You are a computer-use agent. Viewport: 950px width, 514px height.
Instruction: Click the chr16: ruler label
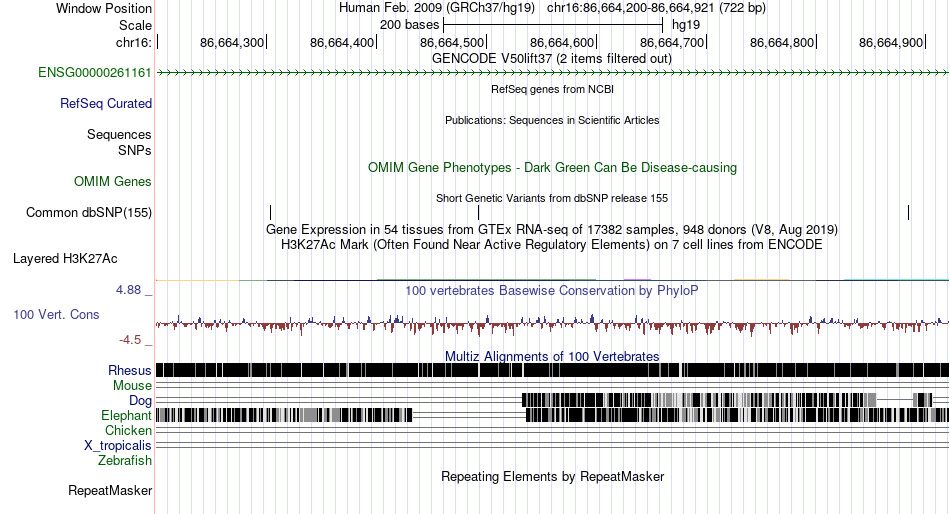click(x=133, y=42)
